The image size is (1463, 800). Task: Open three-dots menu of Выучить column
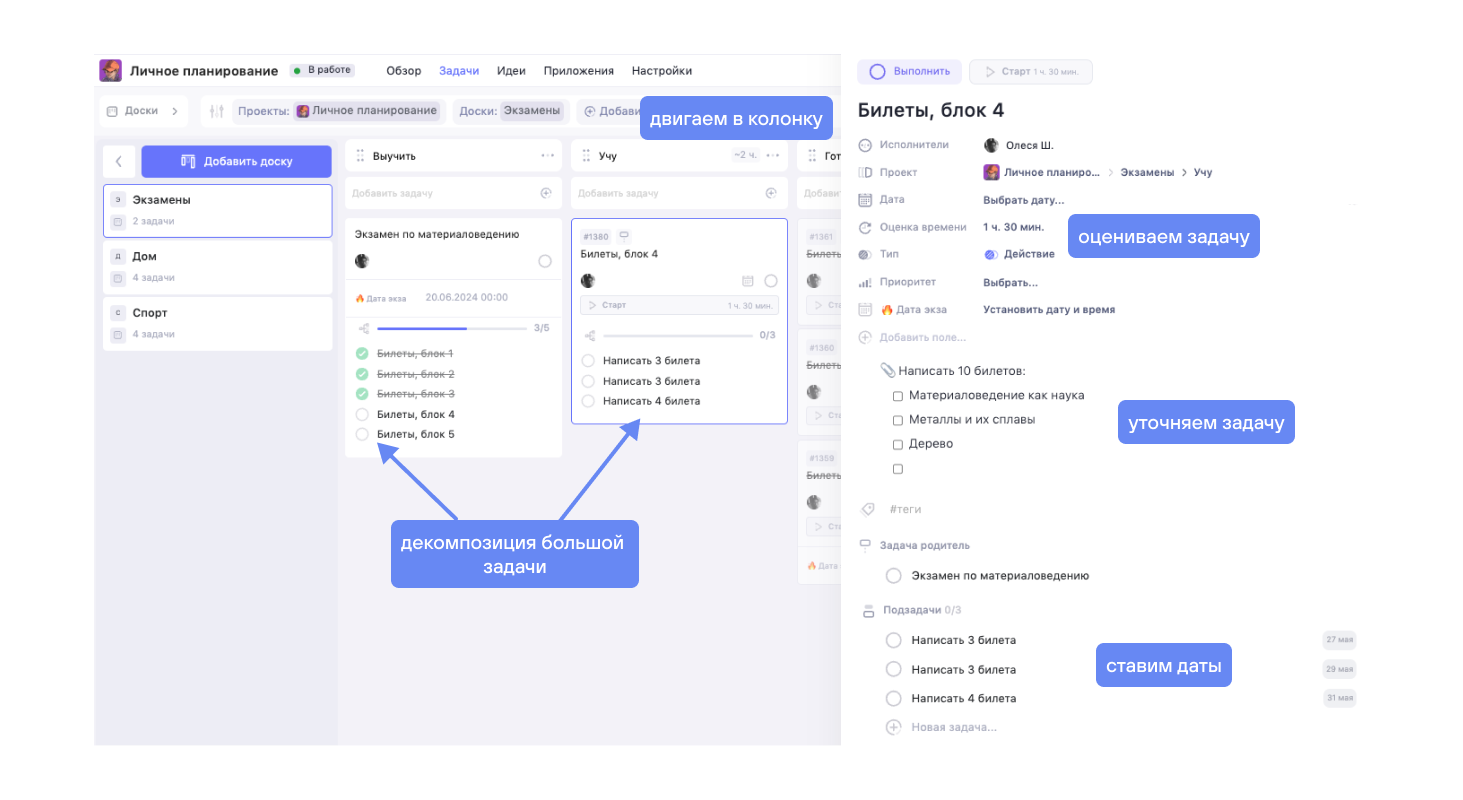pos(547,156)
